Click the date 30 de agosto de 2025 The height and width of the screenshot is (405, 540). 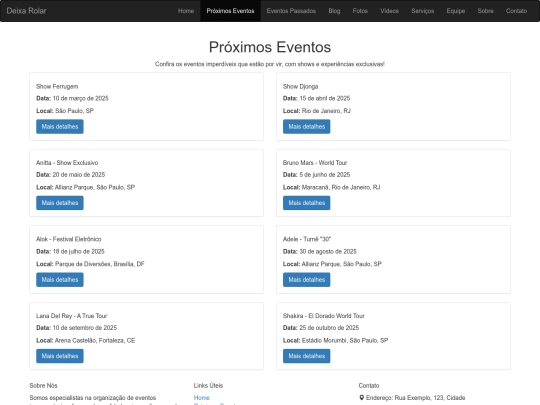[x=328, y=251]
